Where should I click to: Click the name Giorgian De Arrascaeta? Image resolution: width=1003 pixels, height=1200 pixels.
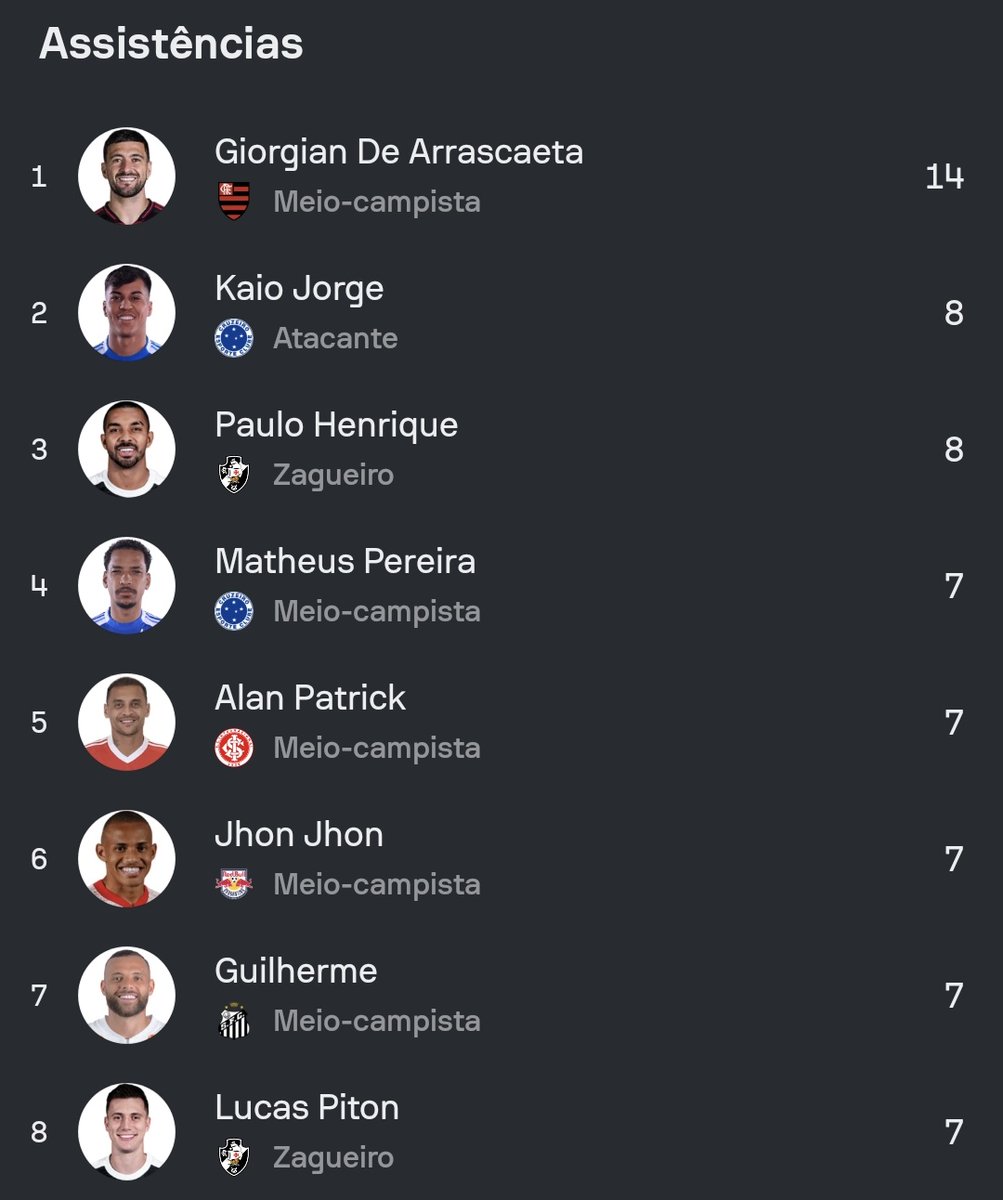[398, 152]
